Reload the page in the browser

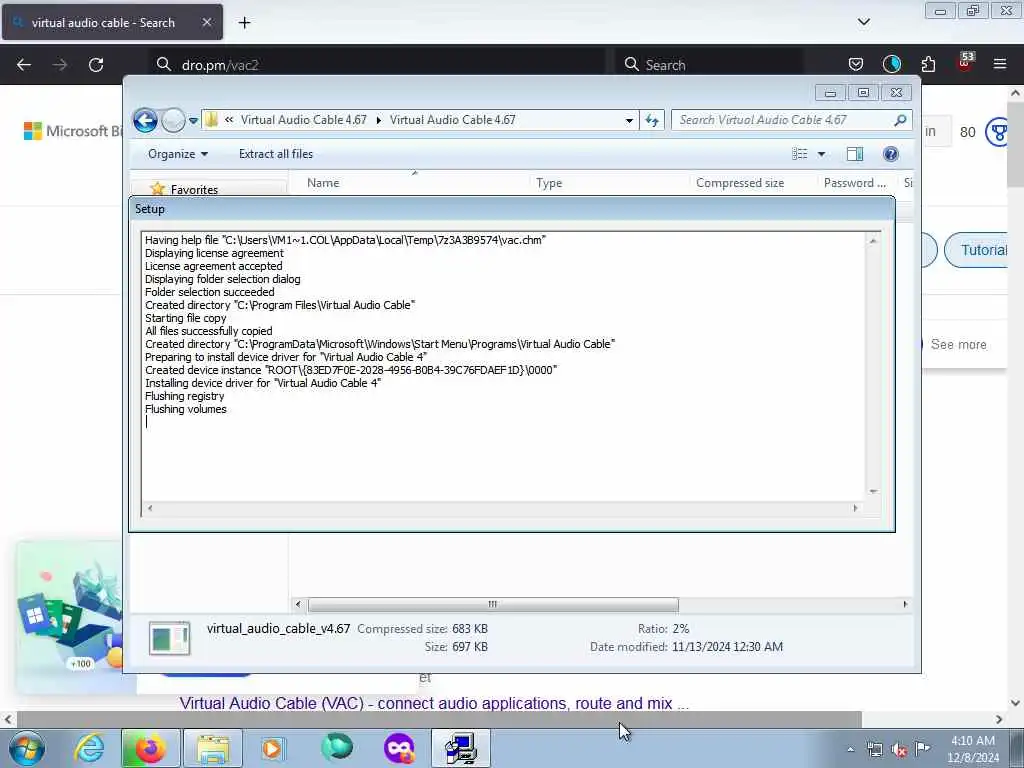tap(96, 65)
